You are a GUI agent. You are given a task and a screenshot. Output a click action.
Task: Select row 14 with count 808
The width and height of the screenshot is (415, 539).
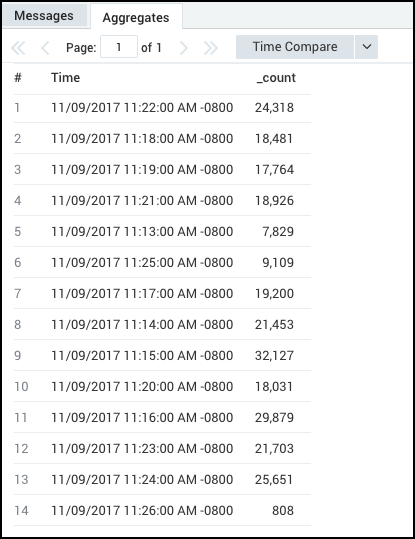162,510
